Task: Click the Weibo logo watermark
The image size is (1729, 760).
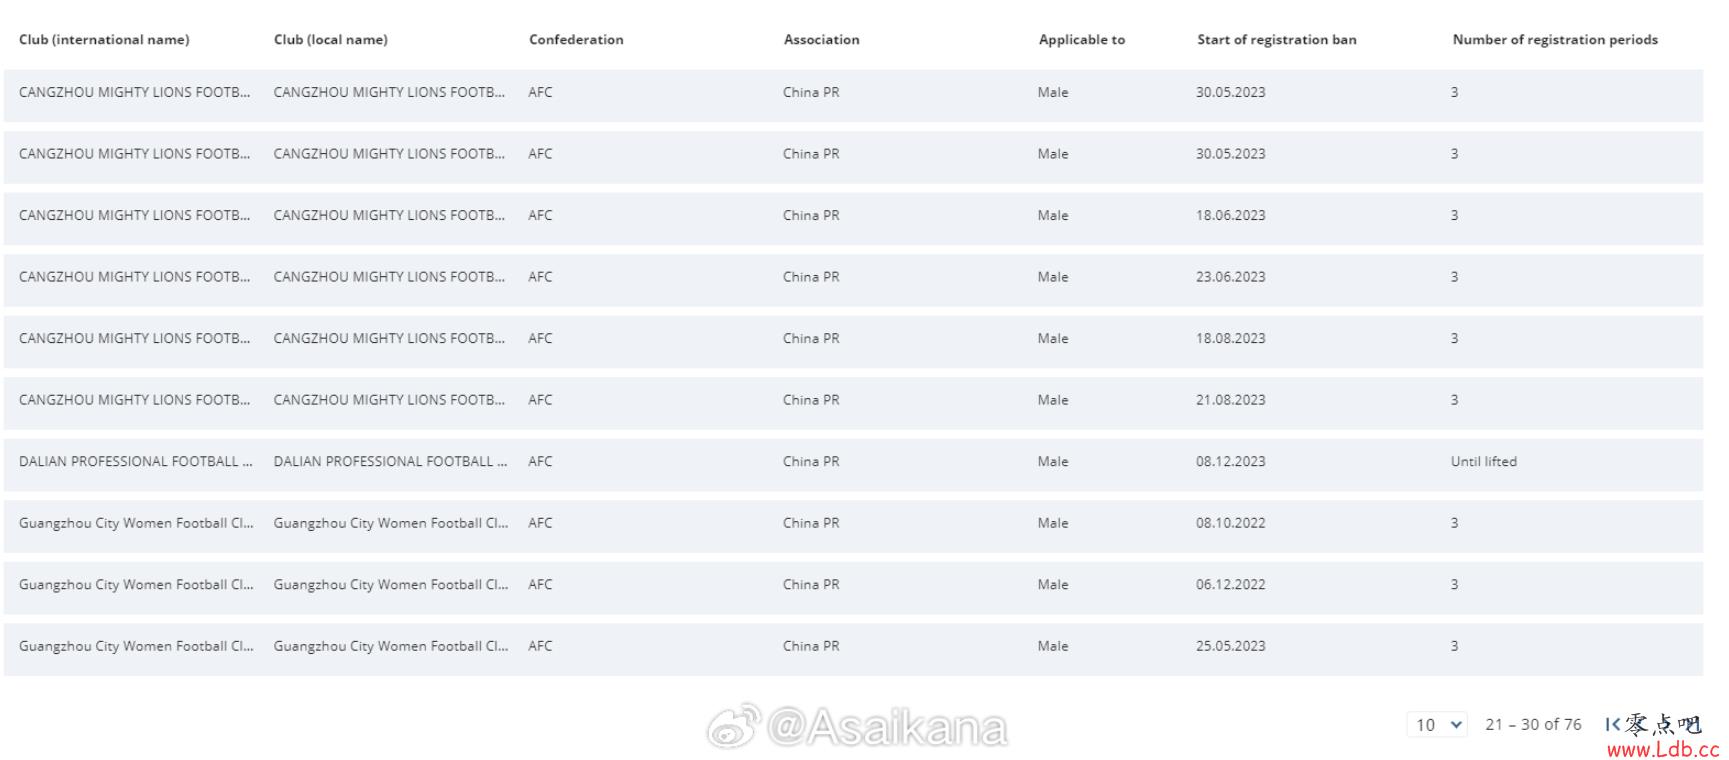Action: click(733, 727)
